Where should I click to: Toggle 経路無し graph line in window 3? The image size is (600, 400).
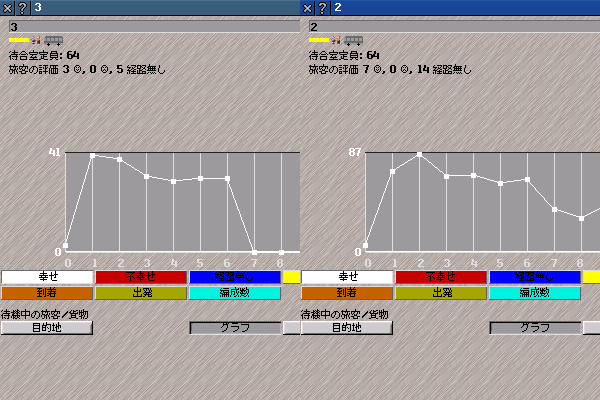235,277
